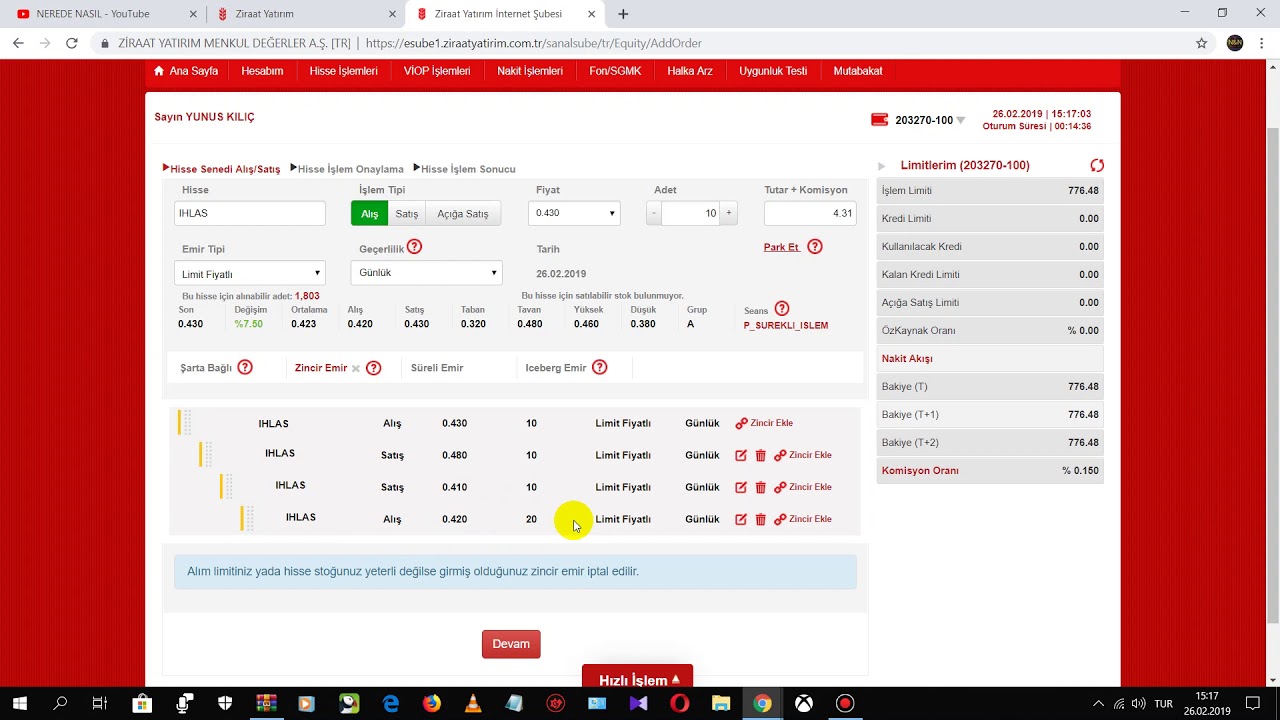This screenshot has height=720, width=1280.
Task: Remove Zincir Emir with the x icon
Action: (355, 369)
